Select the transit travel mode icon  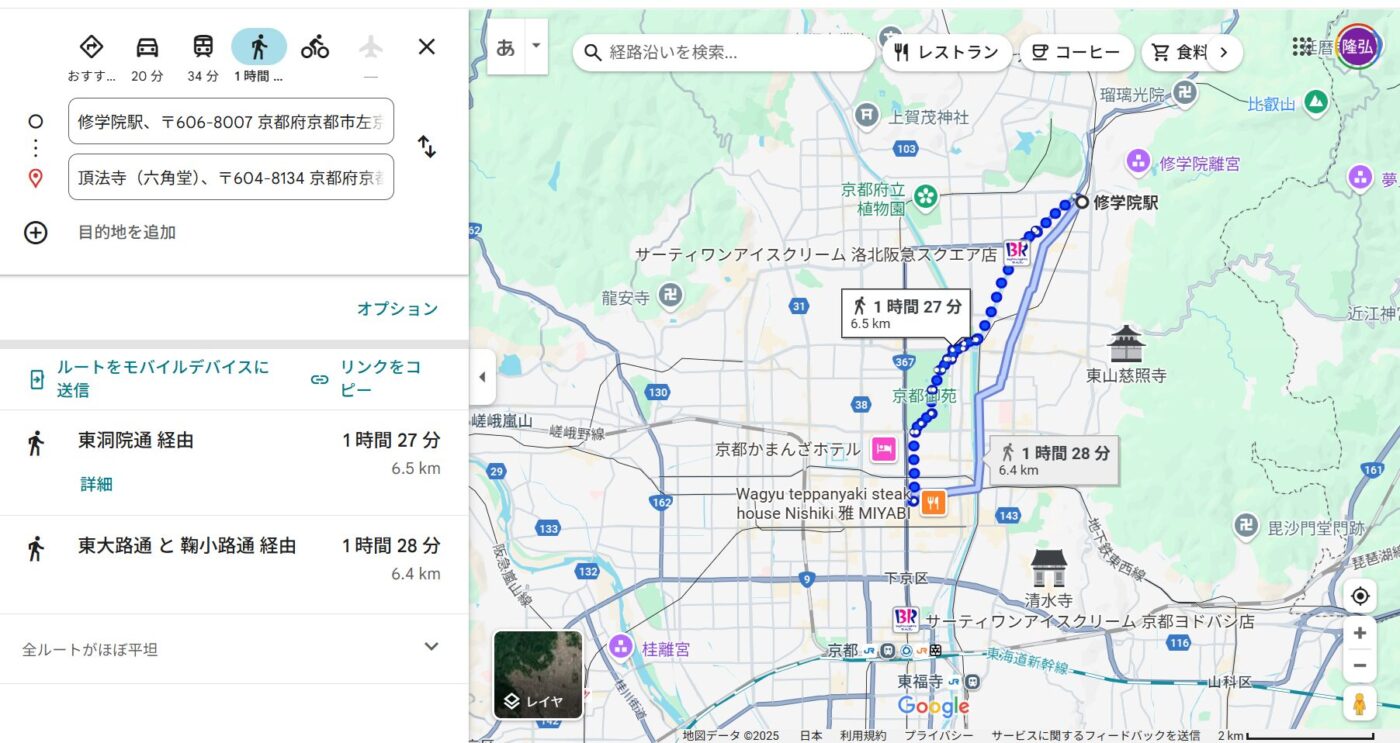coord(203,47)
